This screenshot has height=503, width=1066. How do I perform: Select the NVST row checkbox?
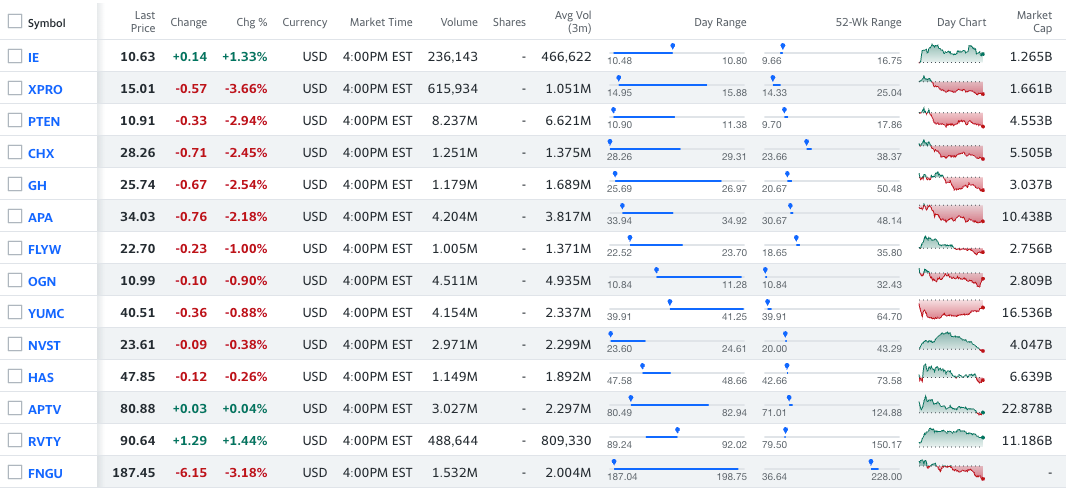[15, 344]
